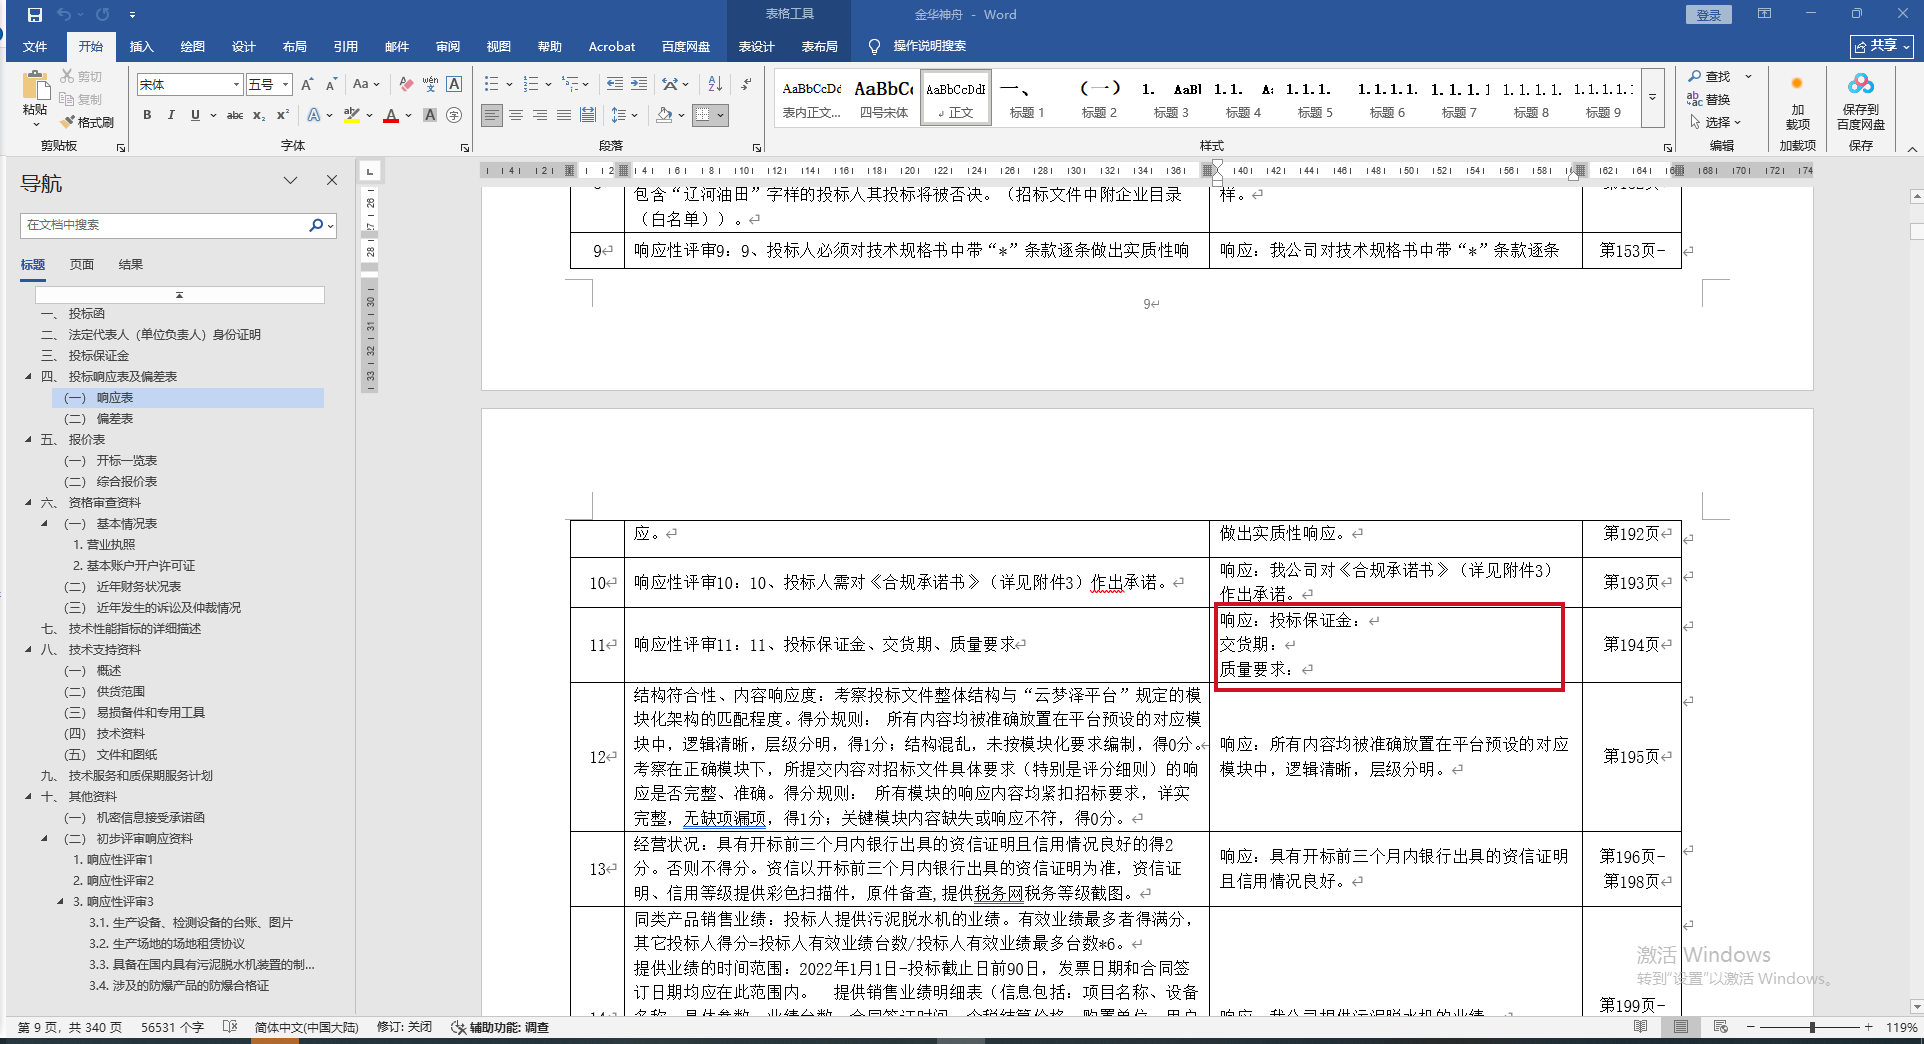This screenshot has width=1924, height=1044.
Task: Click the 共享 share button
Action: [x=1881, y=46]
